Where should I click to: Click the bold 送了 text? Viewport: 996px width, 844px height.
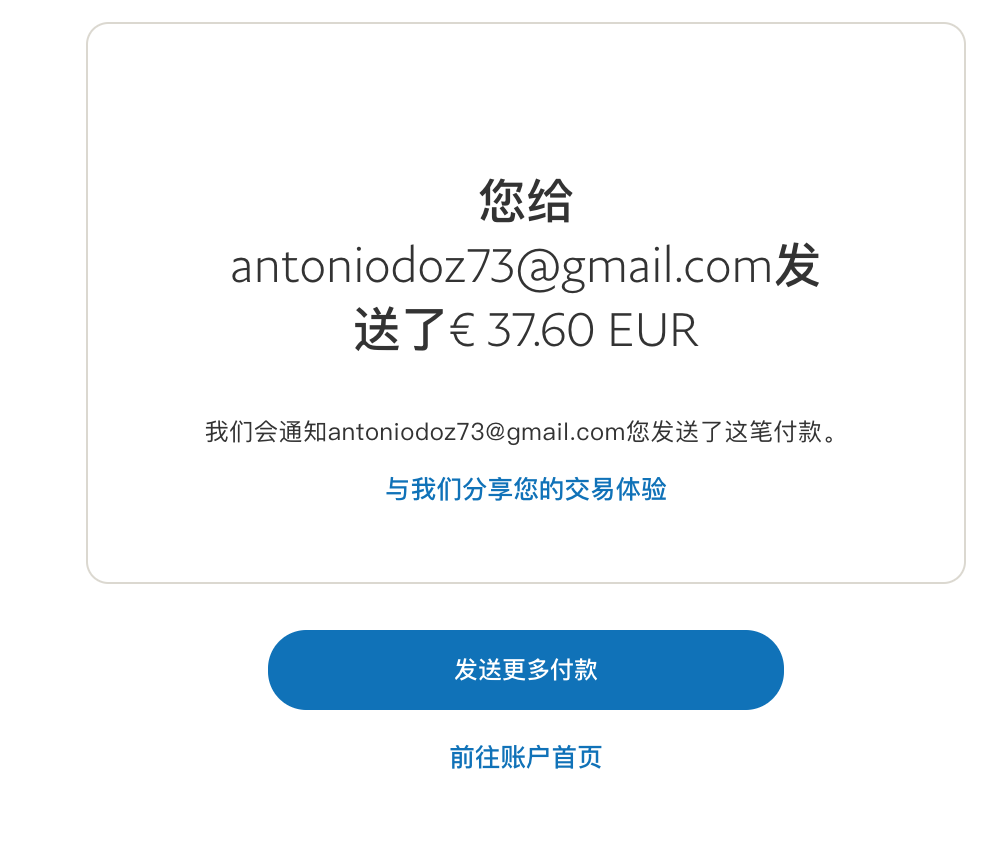tap(400, 330)
